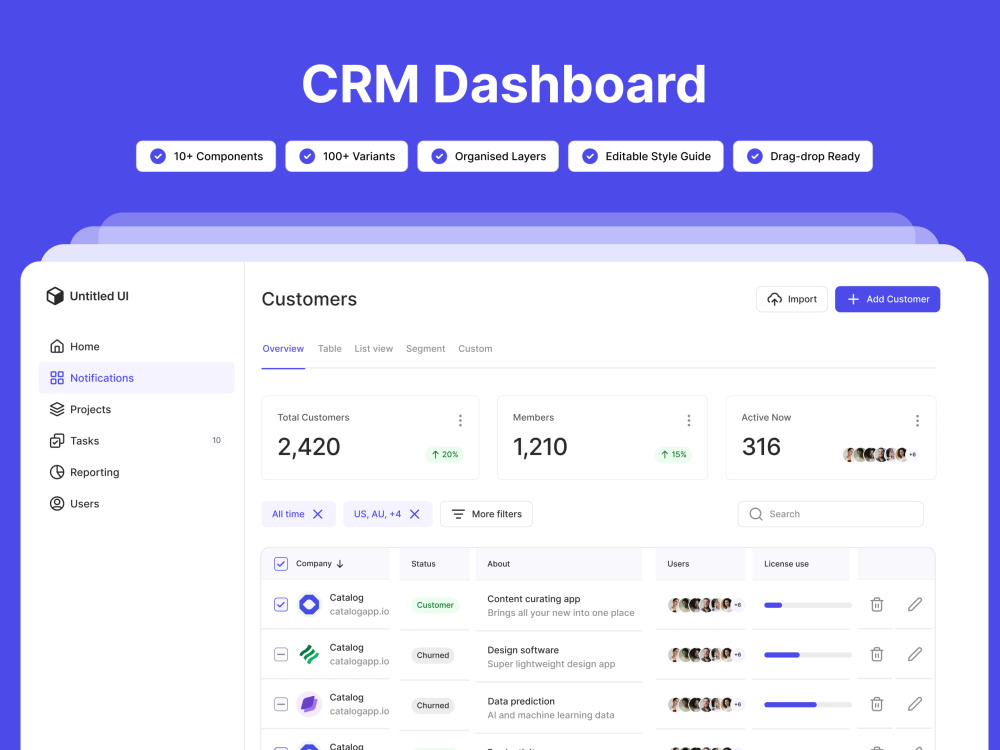The width and height of the screenshot is (1000, 750).
Task: Click the blue hexagon Catalog logo
Action: (x=309, y=605)
